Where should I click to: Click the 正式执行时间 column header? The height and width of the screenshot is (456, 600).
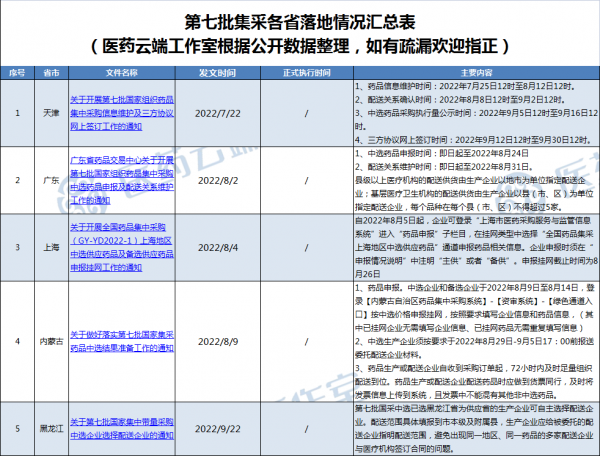[x=301, y=73]
